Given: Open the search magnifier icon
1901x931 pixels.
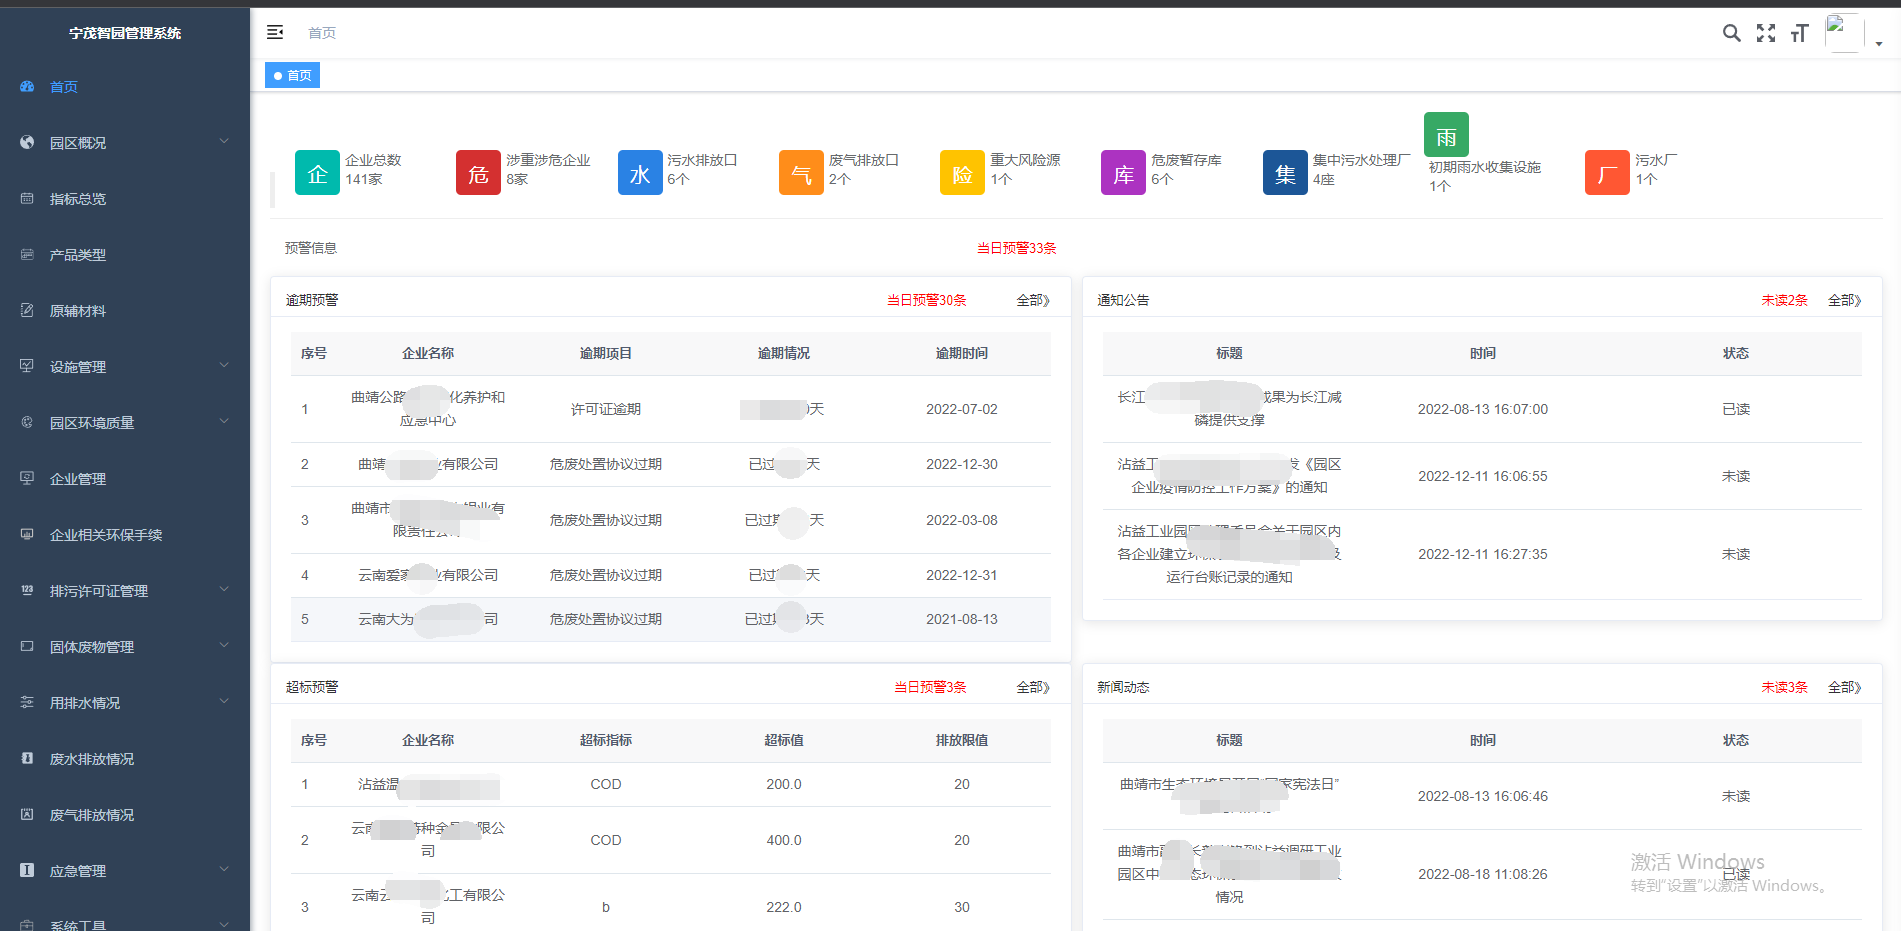Looking at the screenshot, I should click(1731, 33).
